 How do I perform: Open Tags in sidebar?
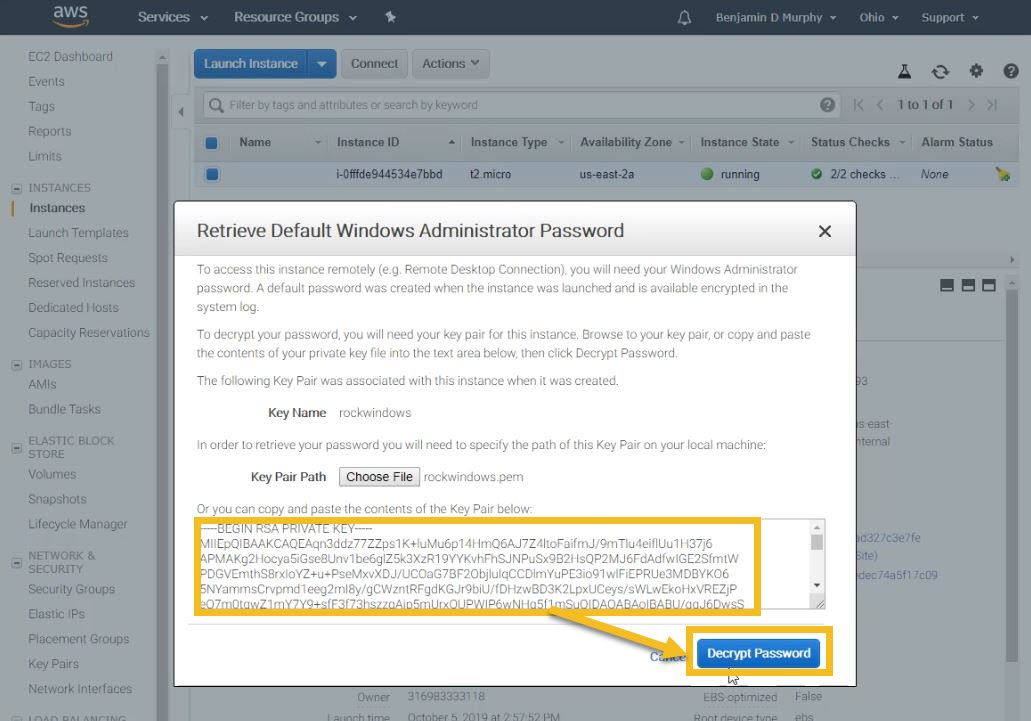(41, 106)
